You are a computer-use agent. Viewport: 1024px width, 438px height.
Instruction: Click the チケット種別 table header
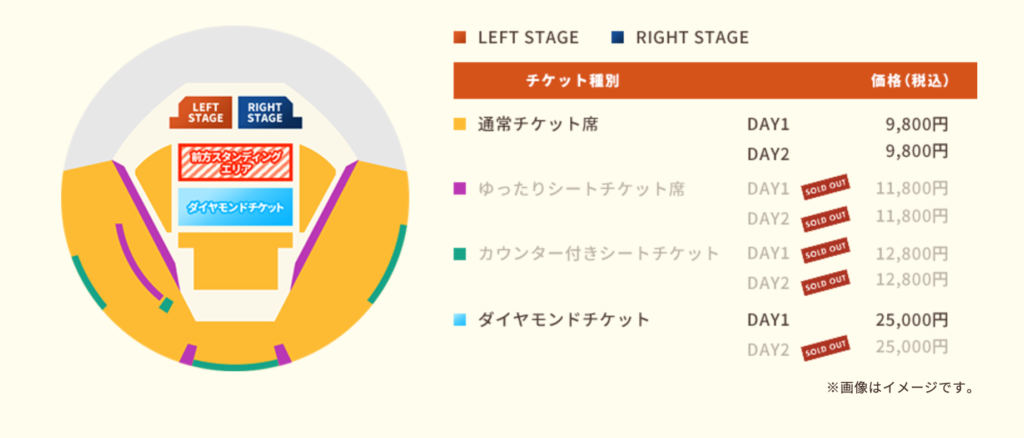[x=572, y=81]
